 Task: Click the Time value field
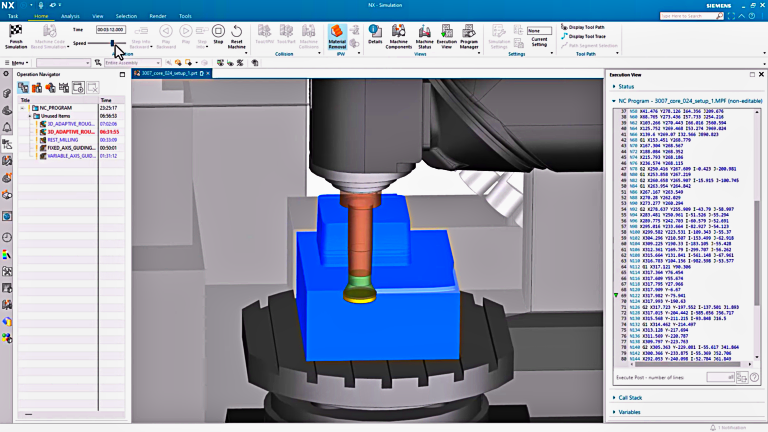(111, 29)
